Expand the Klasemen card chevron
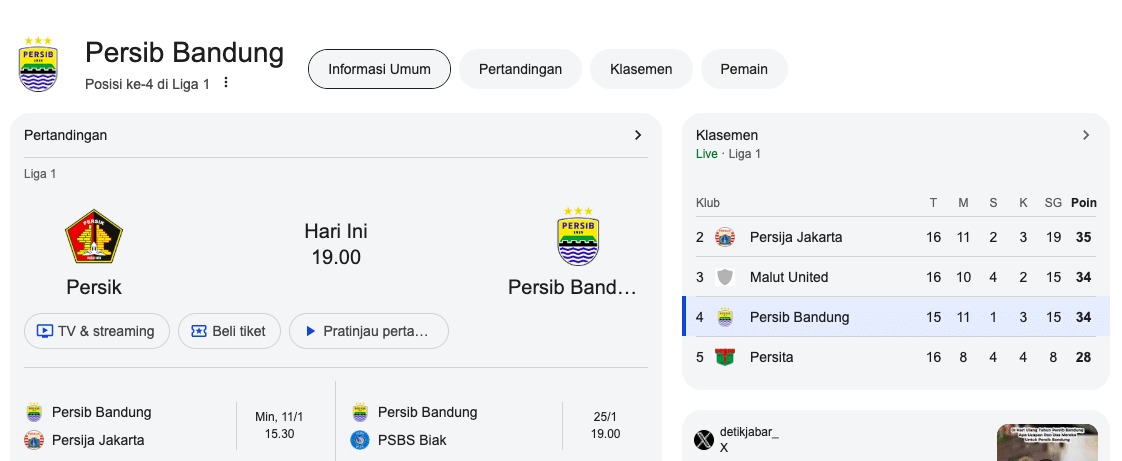 click(1086, 135)
